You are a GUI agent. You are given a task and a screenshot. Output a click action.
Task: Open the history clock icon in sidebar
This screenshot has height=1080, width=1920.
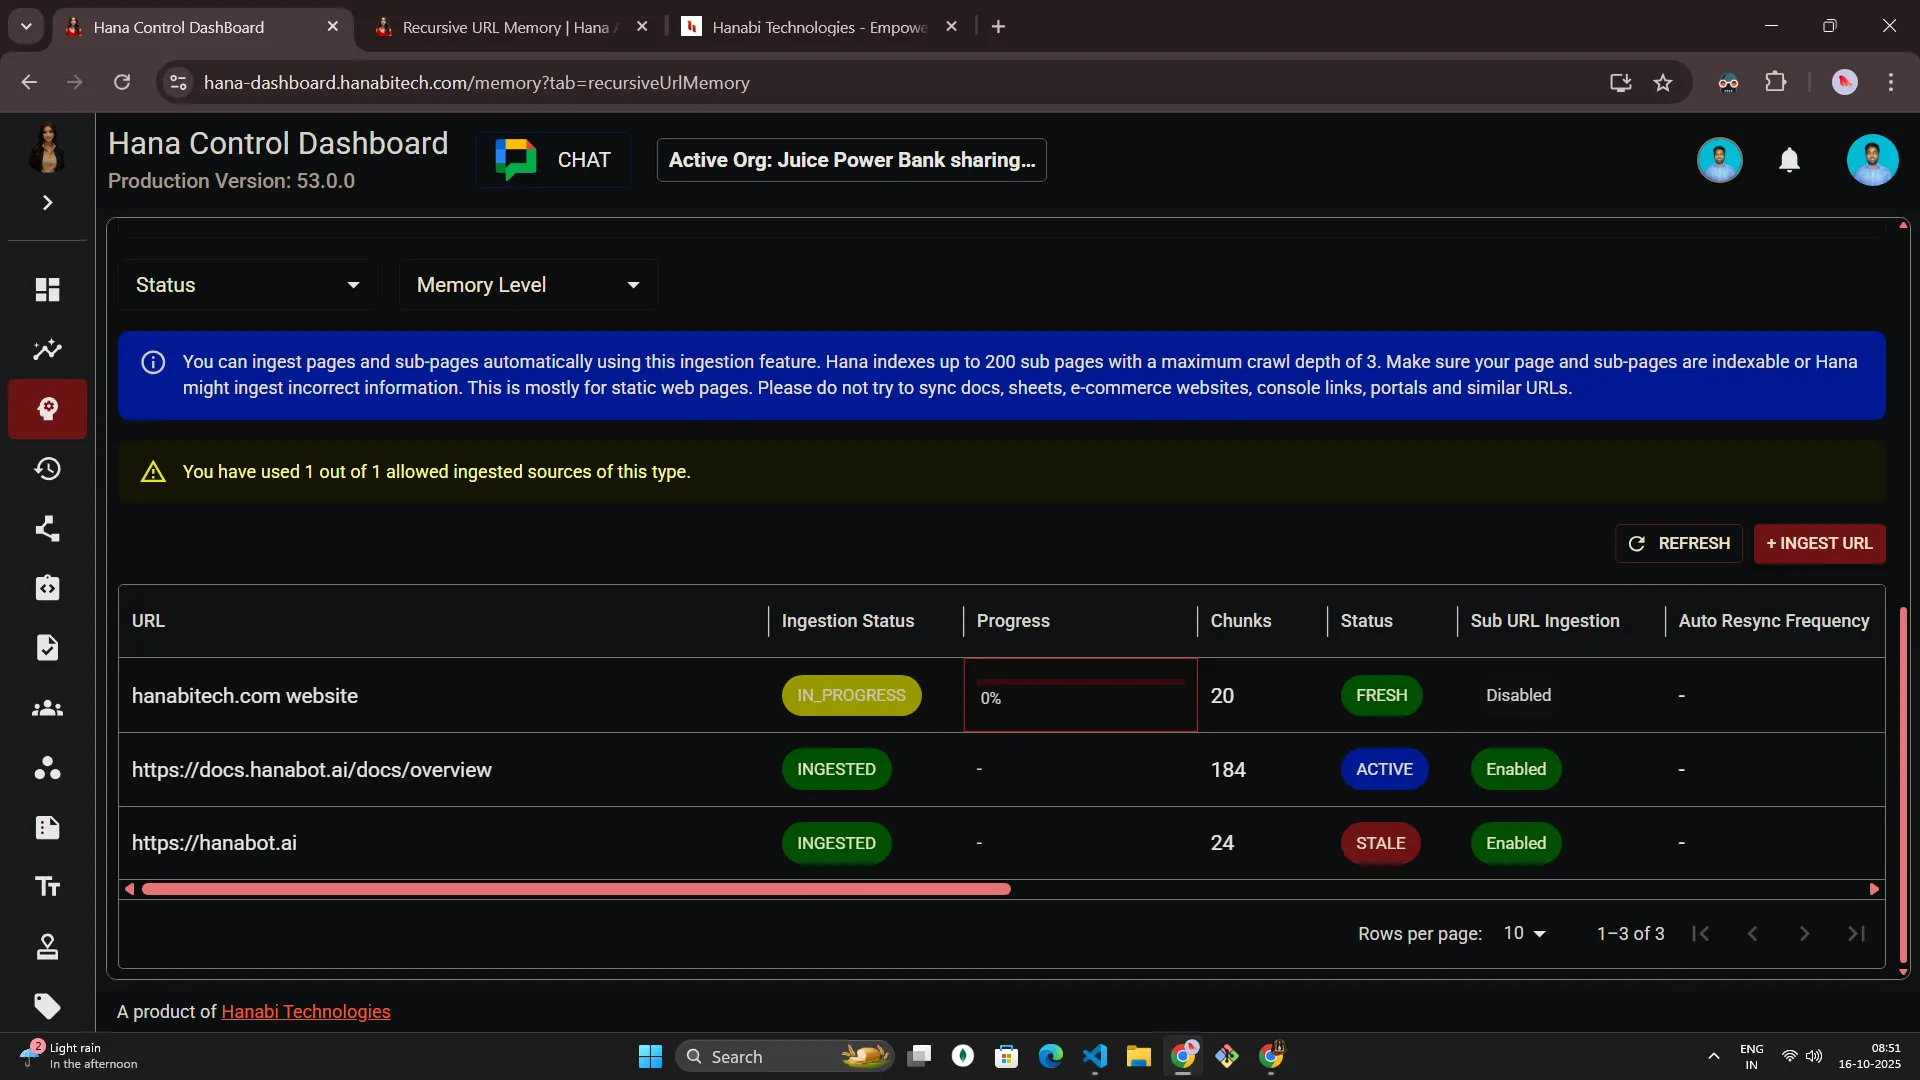[x=47, y=469]
